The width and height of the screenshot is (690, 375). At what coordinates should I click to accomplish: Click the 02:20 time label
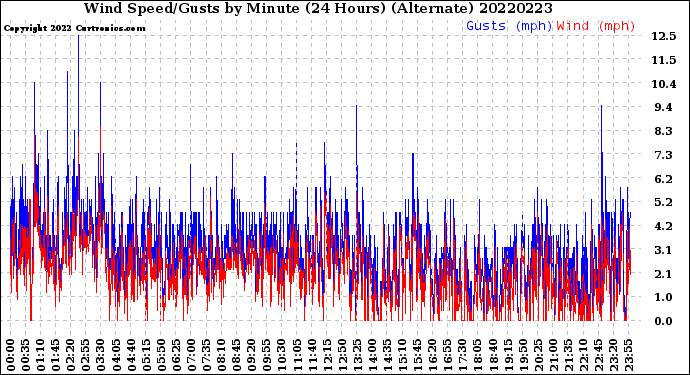coord(71,355)
